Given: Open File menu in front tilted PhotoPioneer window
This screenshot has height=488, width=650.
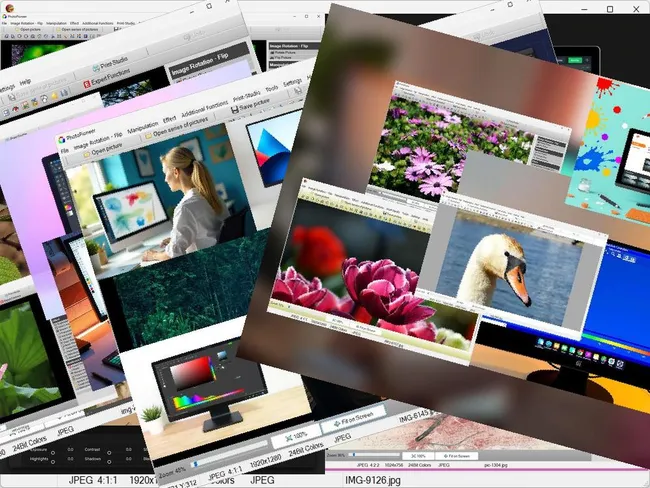Looking at the screenshot, I should point(63,151).
